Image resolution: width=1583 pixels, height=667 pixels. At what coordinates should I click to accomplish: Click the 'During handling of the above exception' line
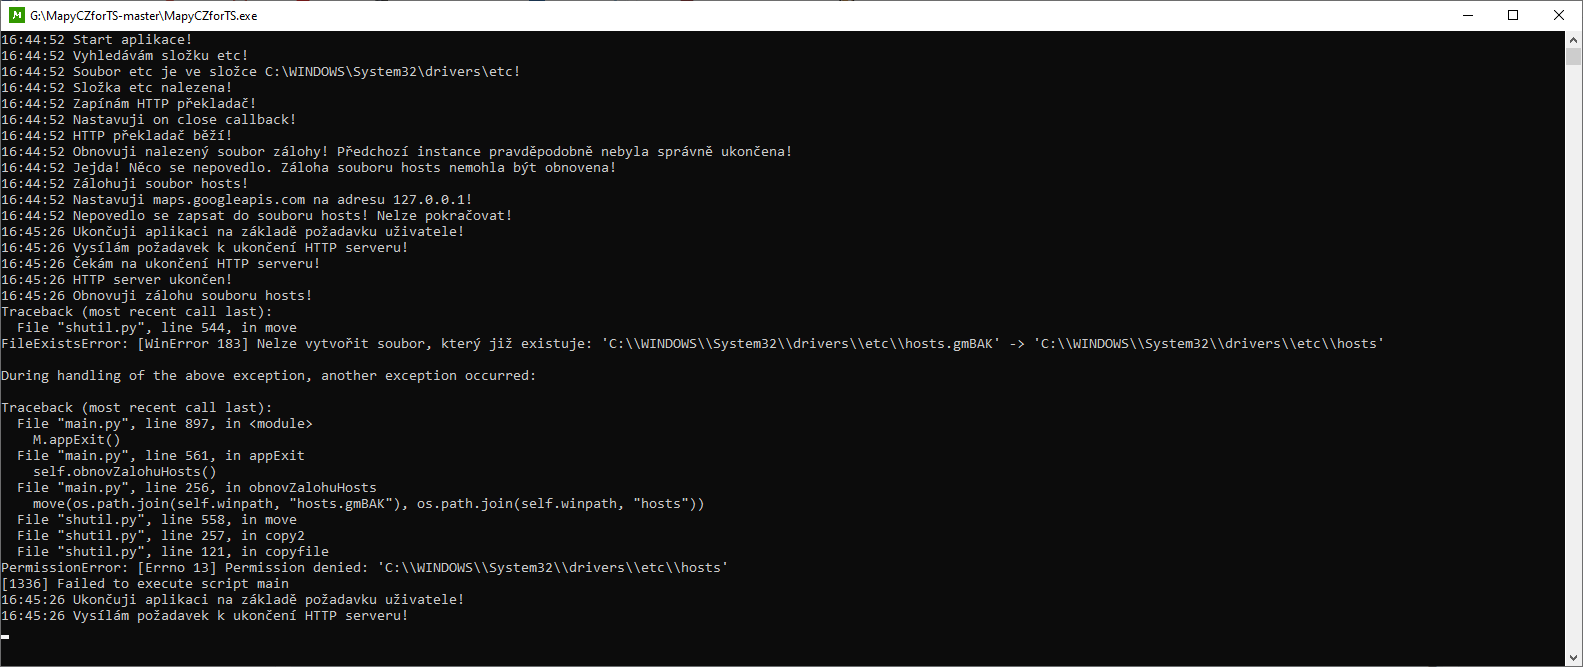tap(269, 376)
